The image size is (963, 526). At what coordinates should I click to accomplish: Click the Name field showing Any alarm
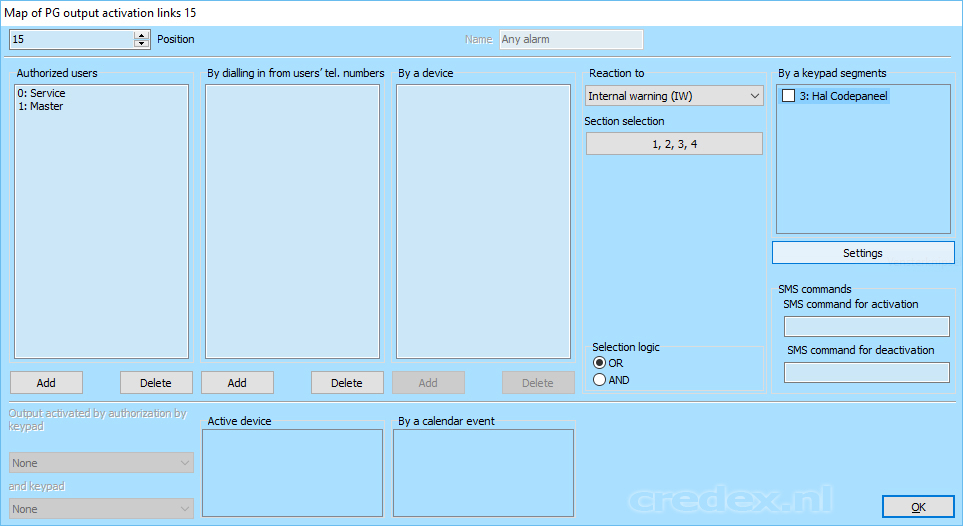571,39
